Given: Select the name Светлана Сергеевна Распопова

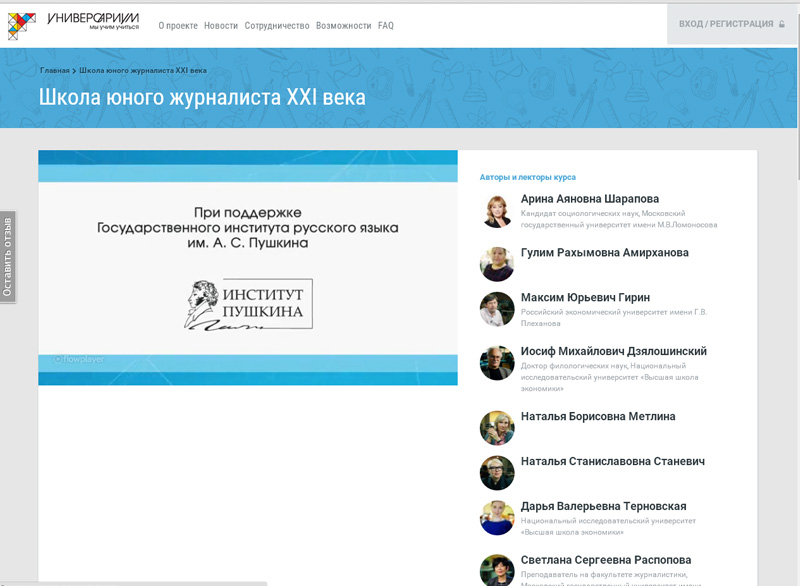Looking at the screenshot, I should 606,560.
